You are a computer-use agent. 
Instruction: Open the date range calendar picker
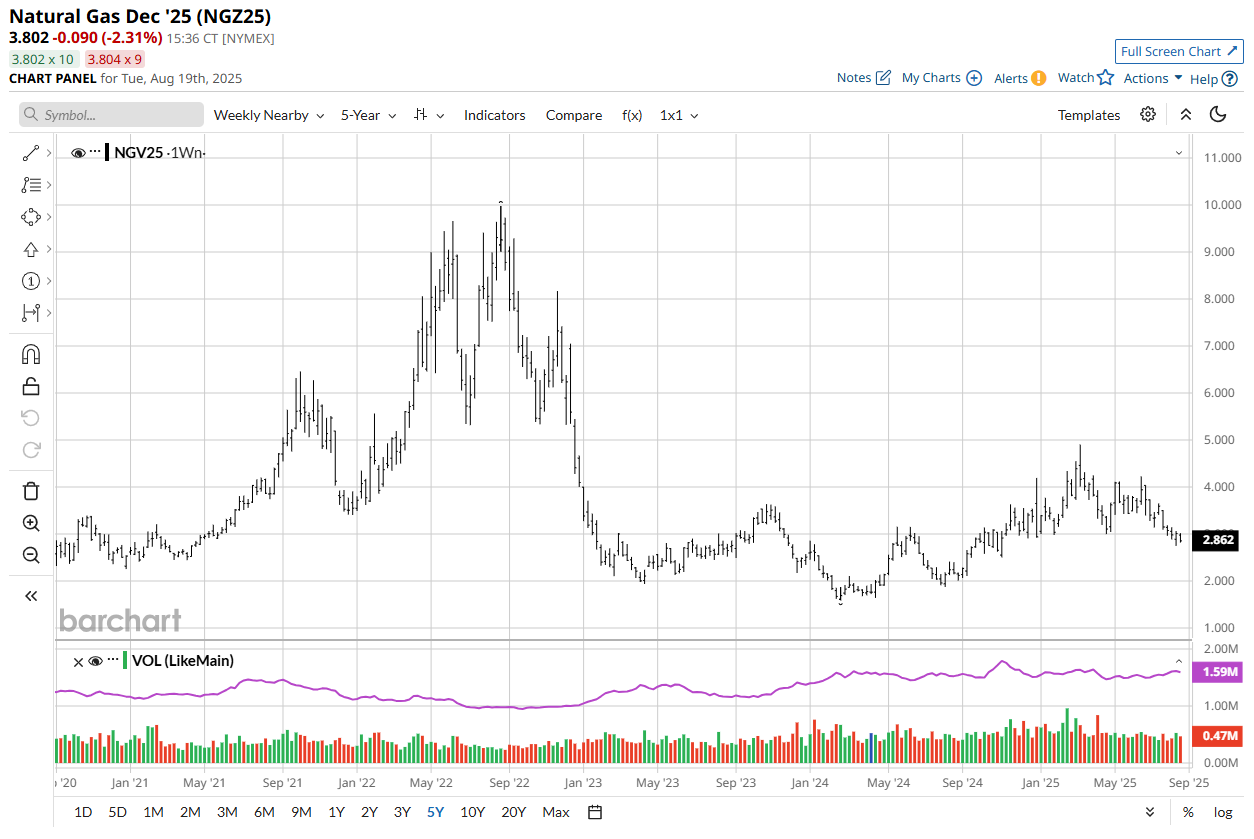pyautogui.click(x=595, y=812)
